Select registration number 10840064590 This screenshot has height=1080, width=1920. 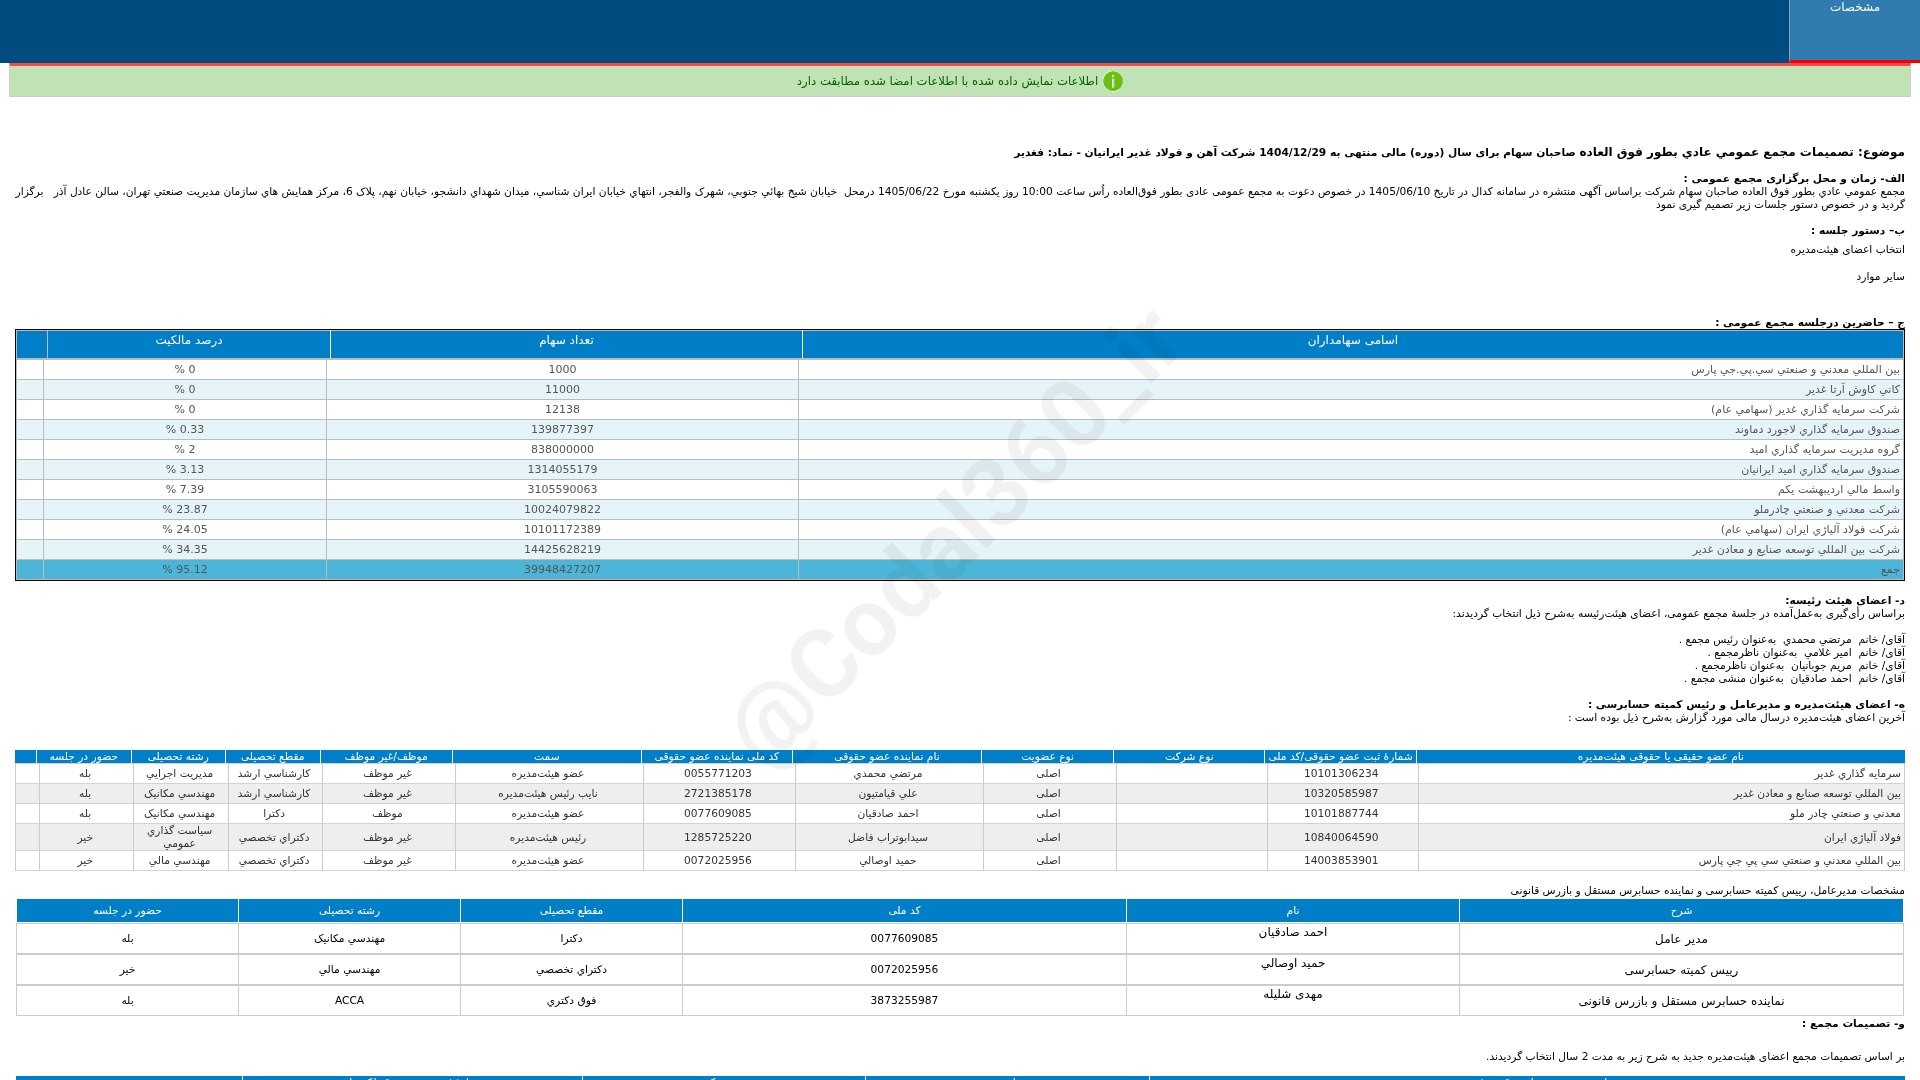pyautogui.click(x=1341, y=837)
